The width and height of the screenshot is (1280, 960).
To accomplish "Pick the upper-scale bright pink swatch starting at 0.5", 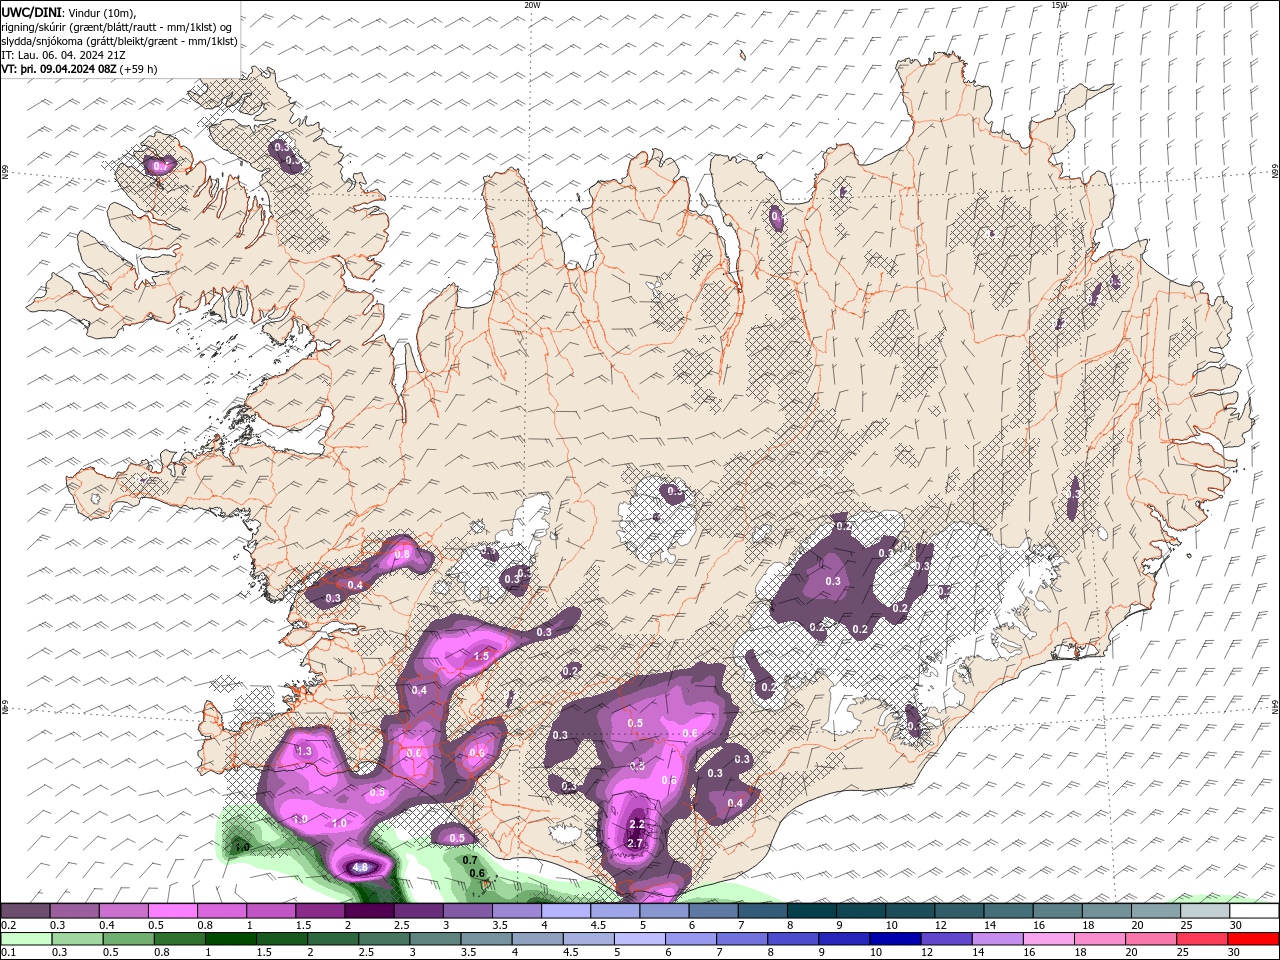I will click(172, 911).
